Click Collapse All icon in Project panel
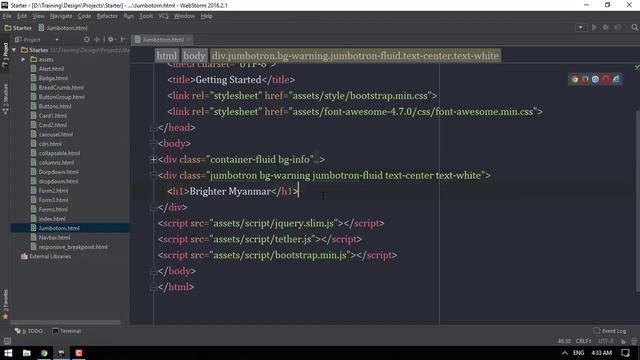The image size is (640, 360). [97, 40]
